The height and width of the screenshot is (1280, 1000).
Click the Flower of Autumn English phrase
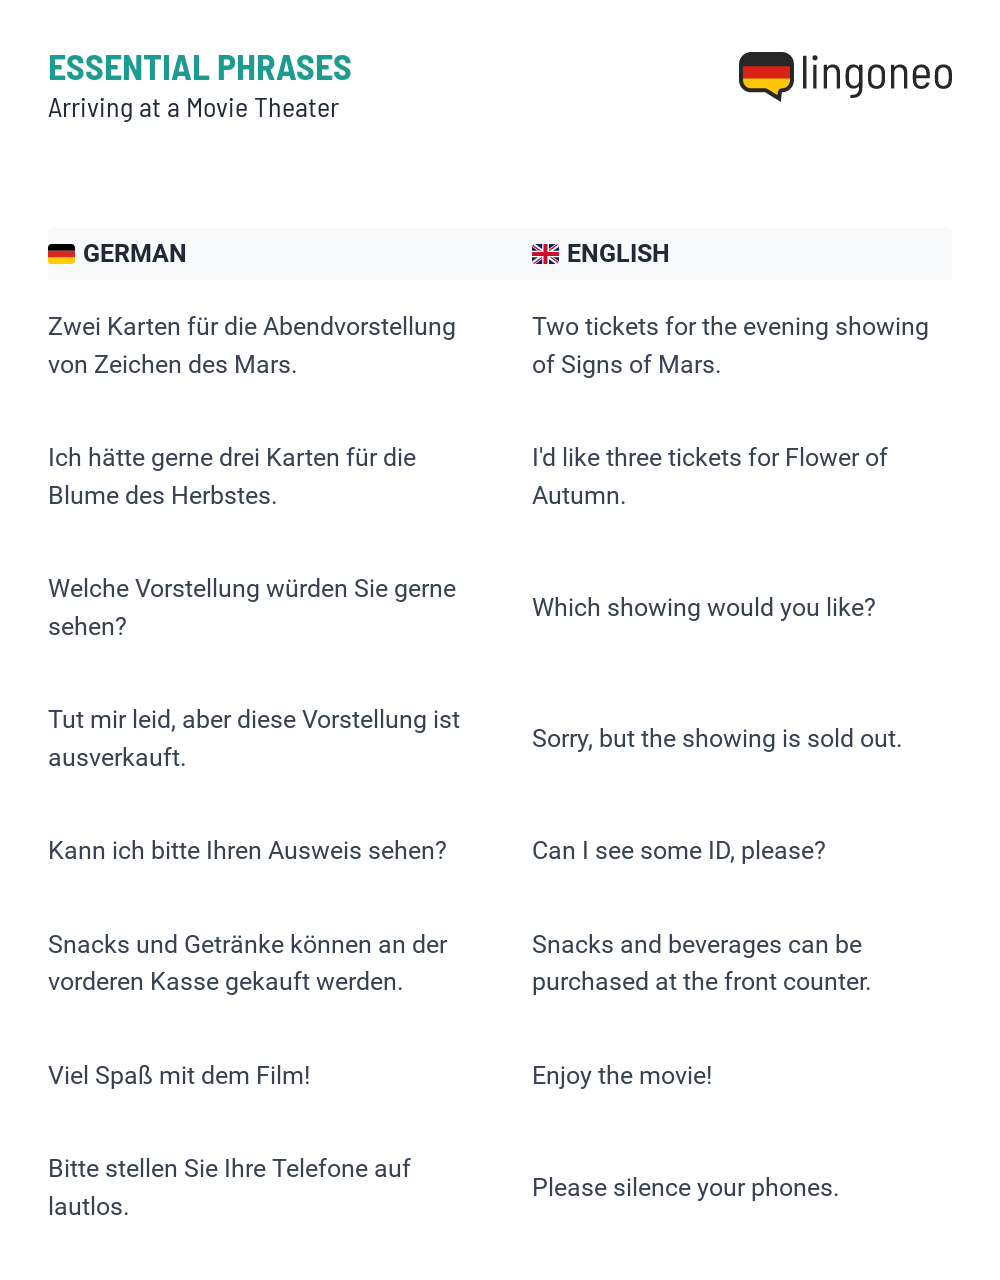pyautogui.click(x=709, y=477)
